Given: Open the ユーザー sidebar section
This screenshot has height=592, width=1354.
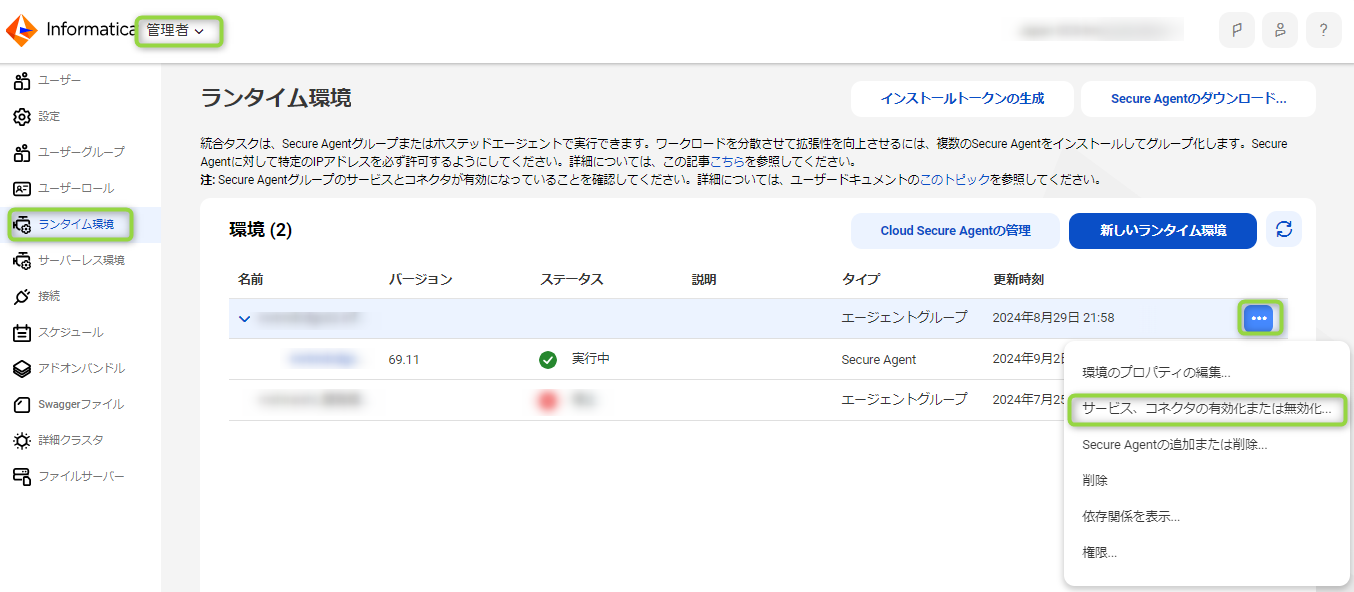Looking at the screenshot, I should (50, 80).
